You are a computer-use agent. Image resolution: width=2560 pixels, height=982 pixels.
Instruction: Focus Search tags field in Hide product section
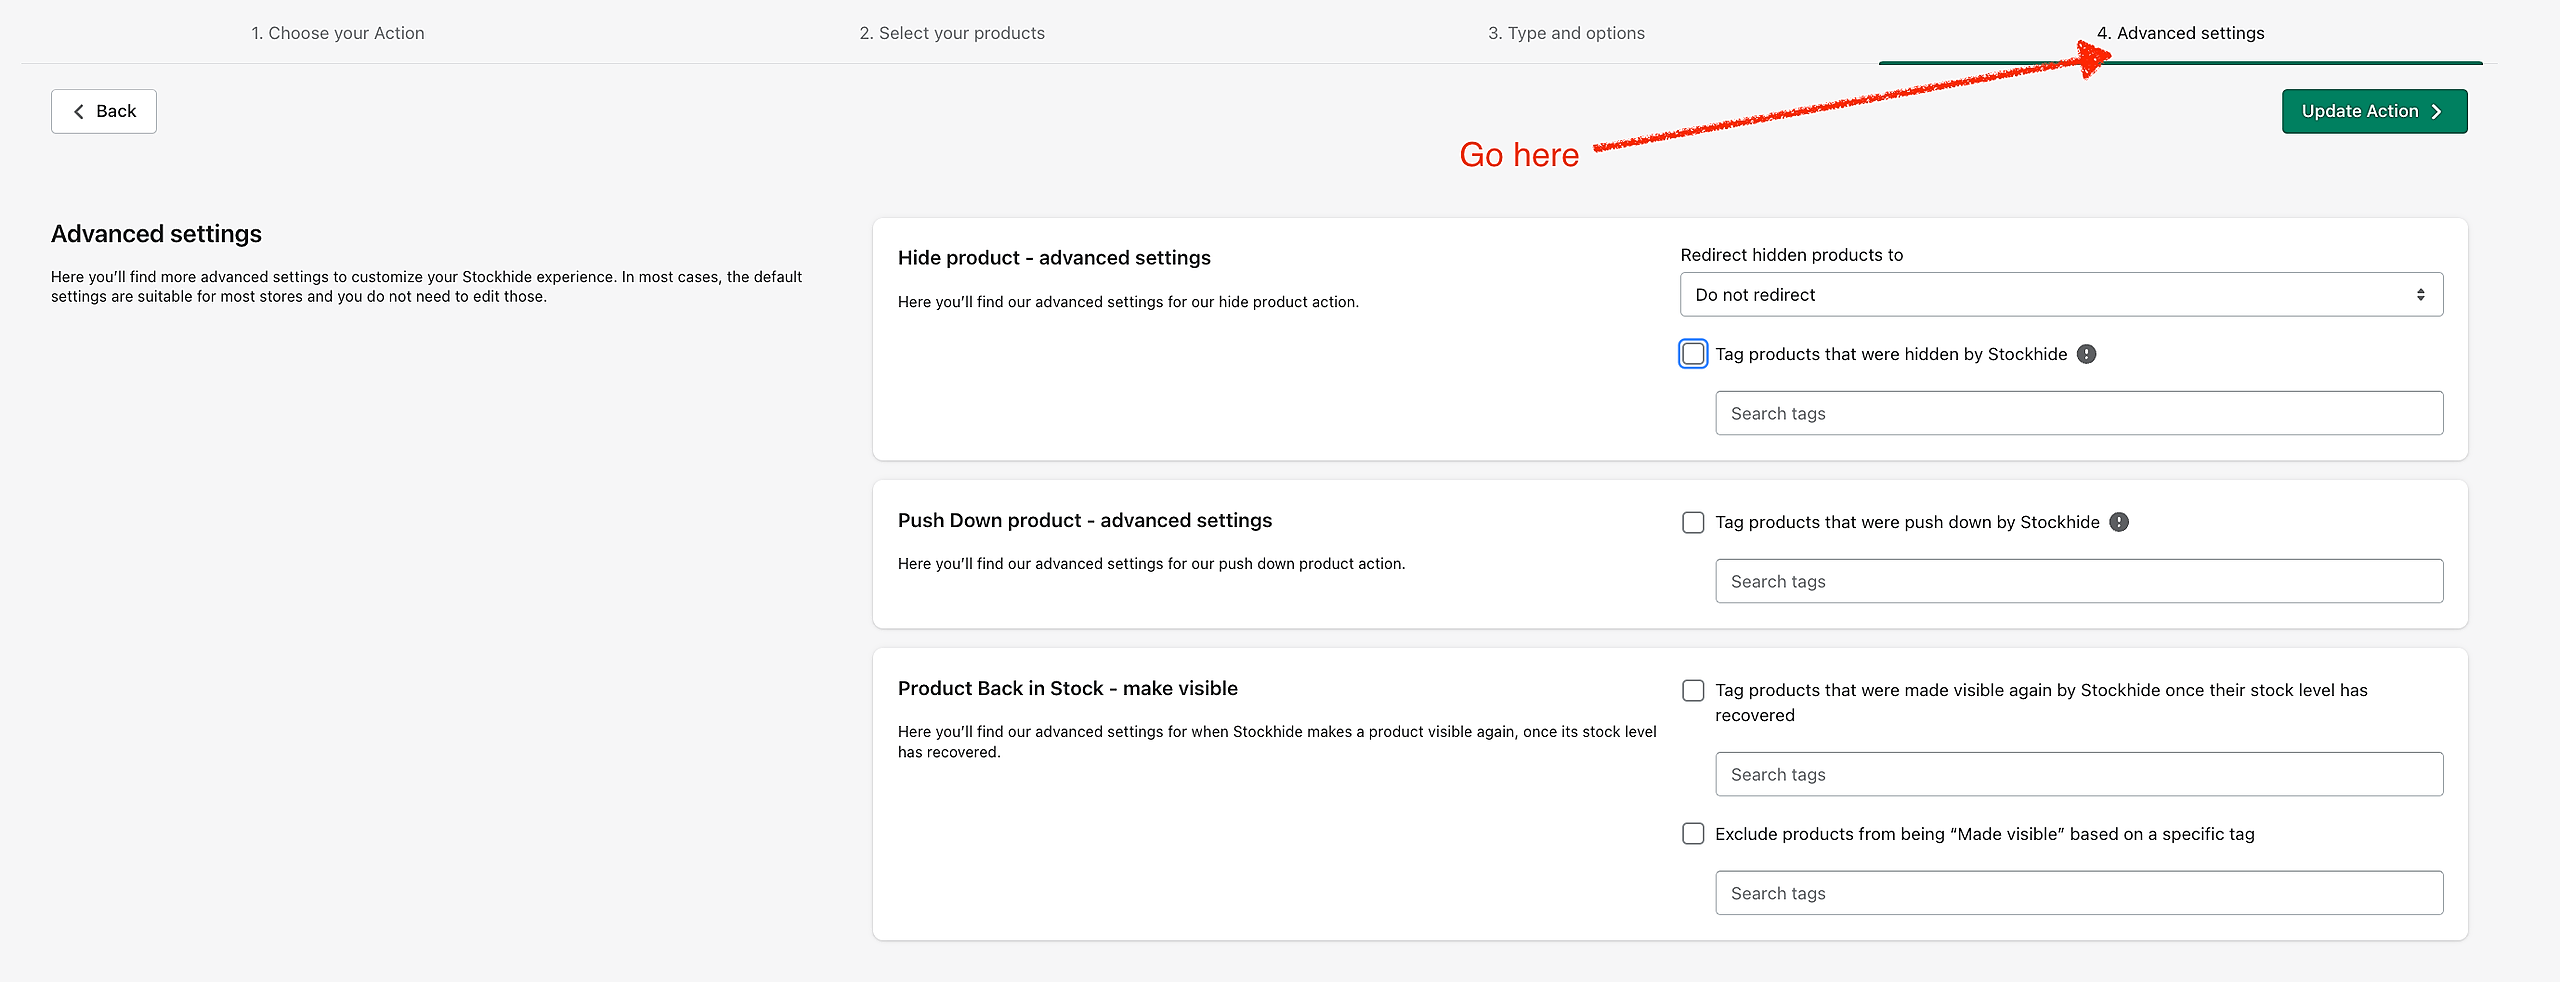[2079, 413]
